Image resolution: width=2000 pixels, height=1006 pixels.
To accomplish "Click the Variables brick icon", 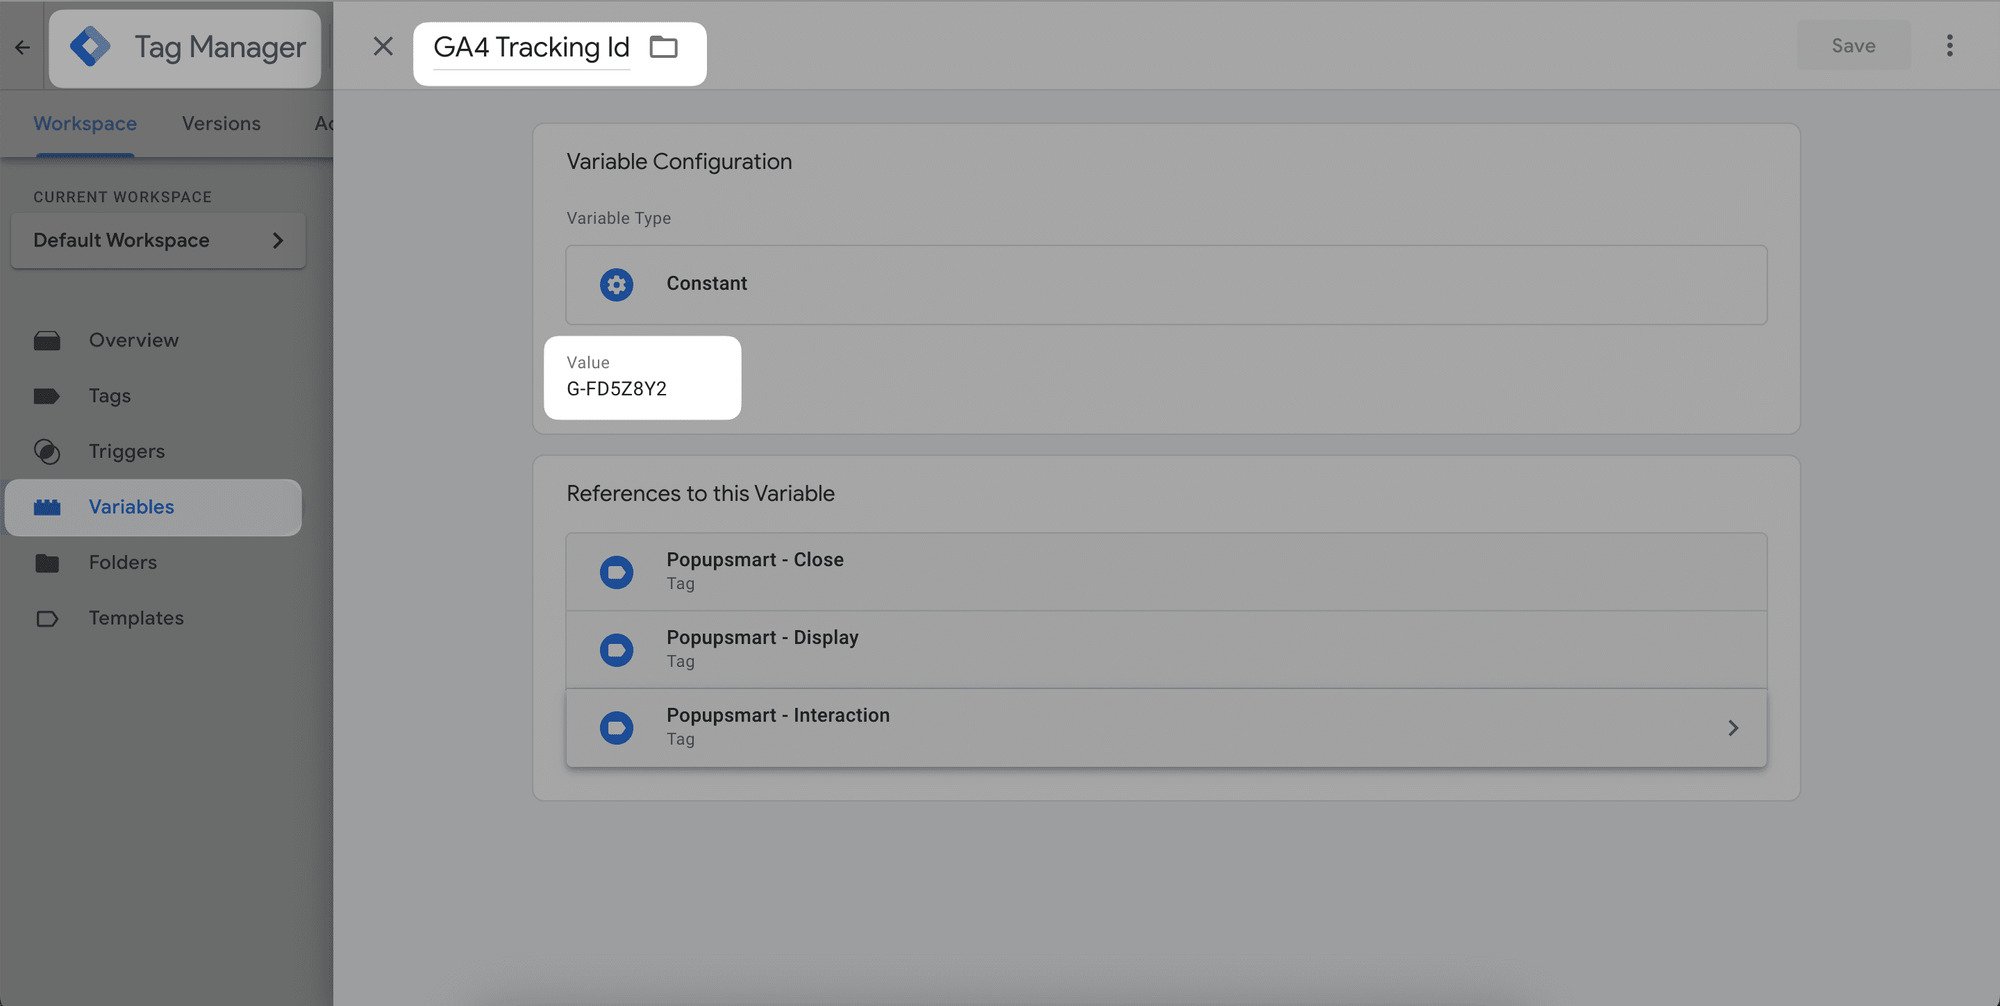I will tap(47, 507).
